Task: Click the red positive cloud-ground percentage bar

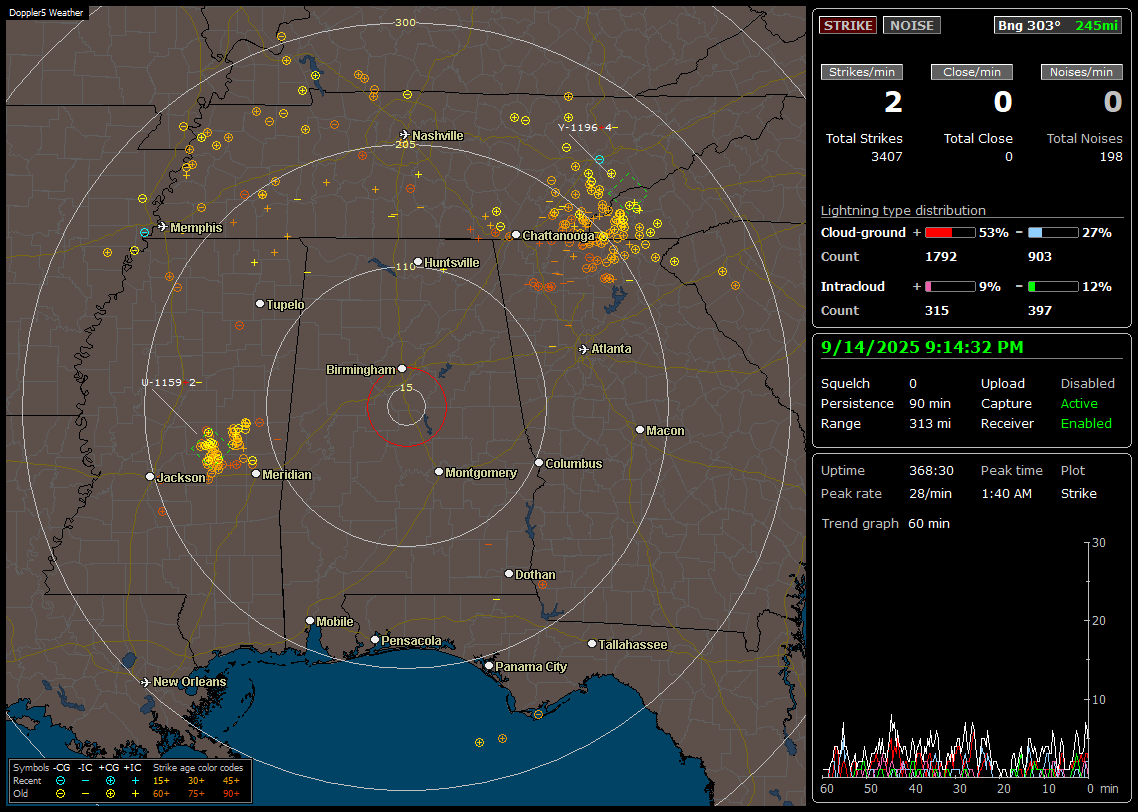Action: [950, 233]
